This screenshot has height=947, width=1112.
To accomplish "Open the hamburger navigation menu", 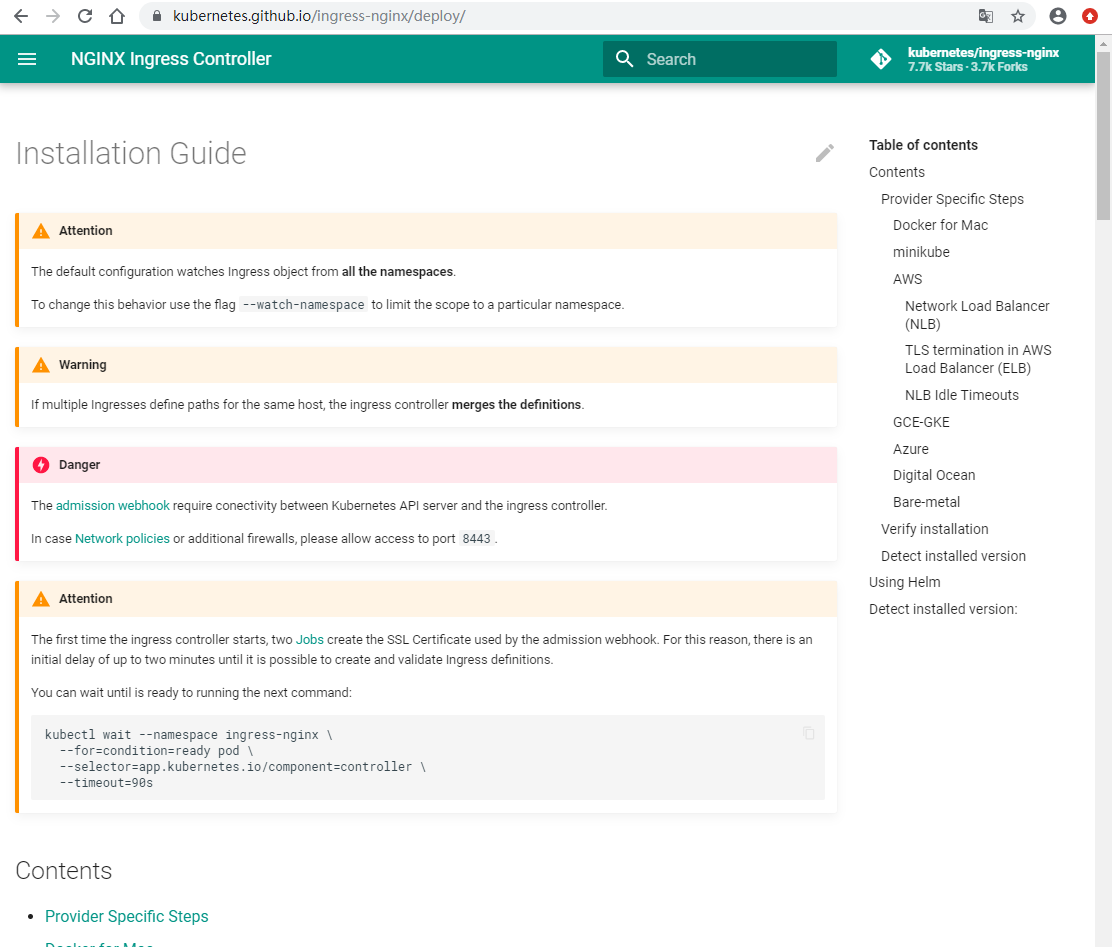I will click(x=27, y=59).
